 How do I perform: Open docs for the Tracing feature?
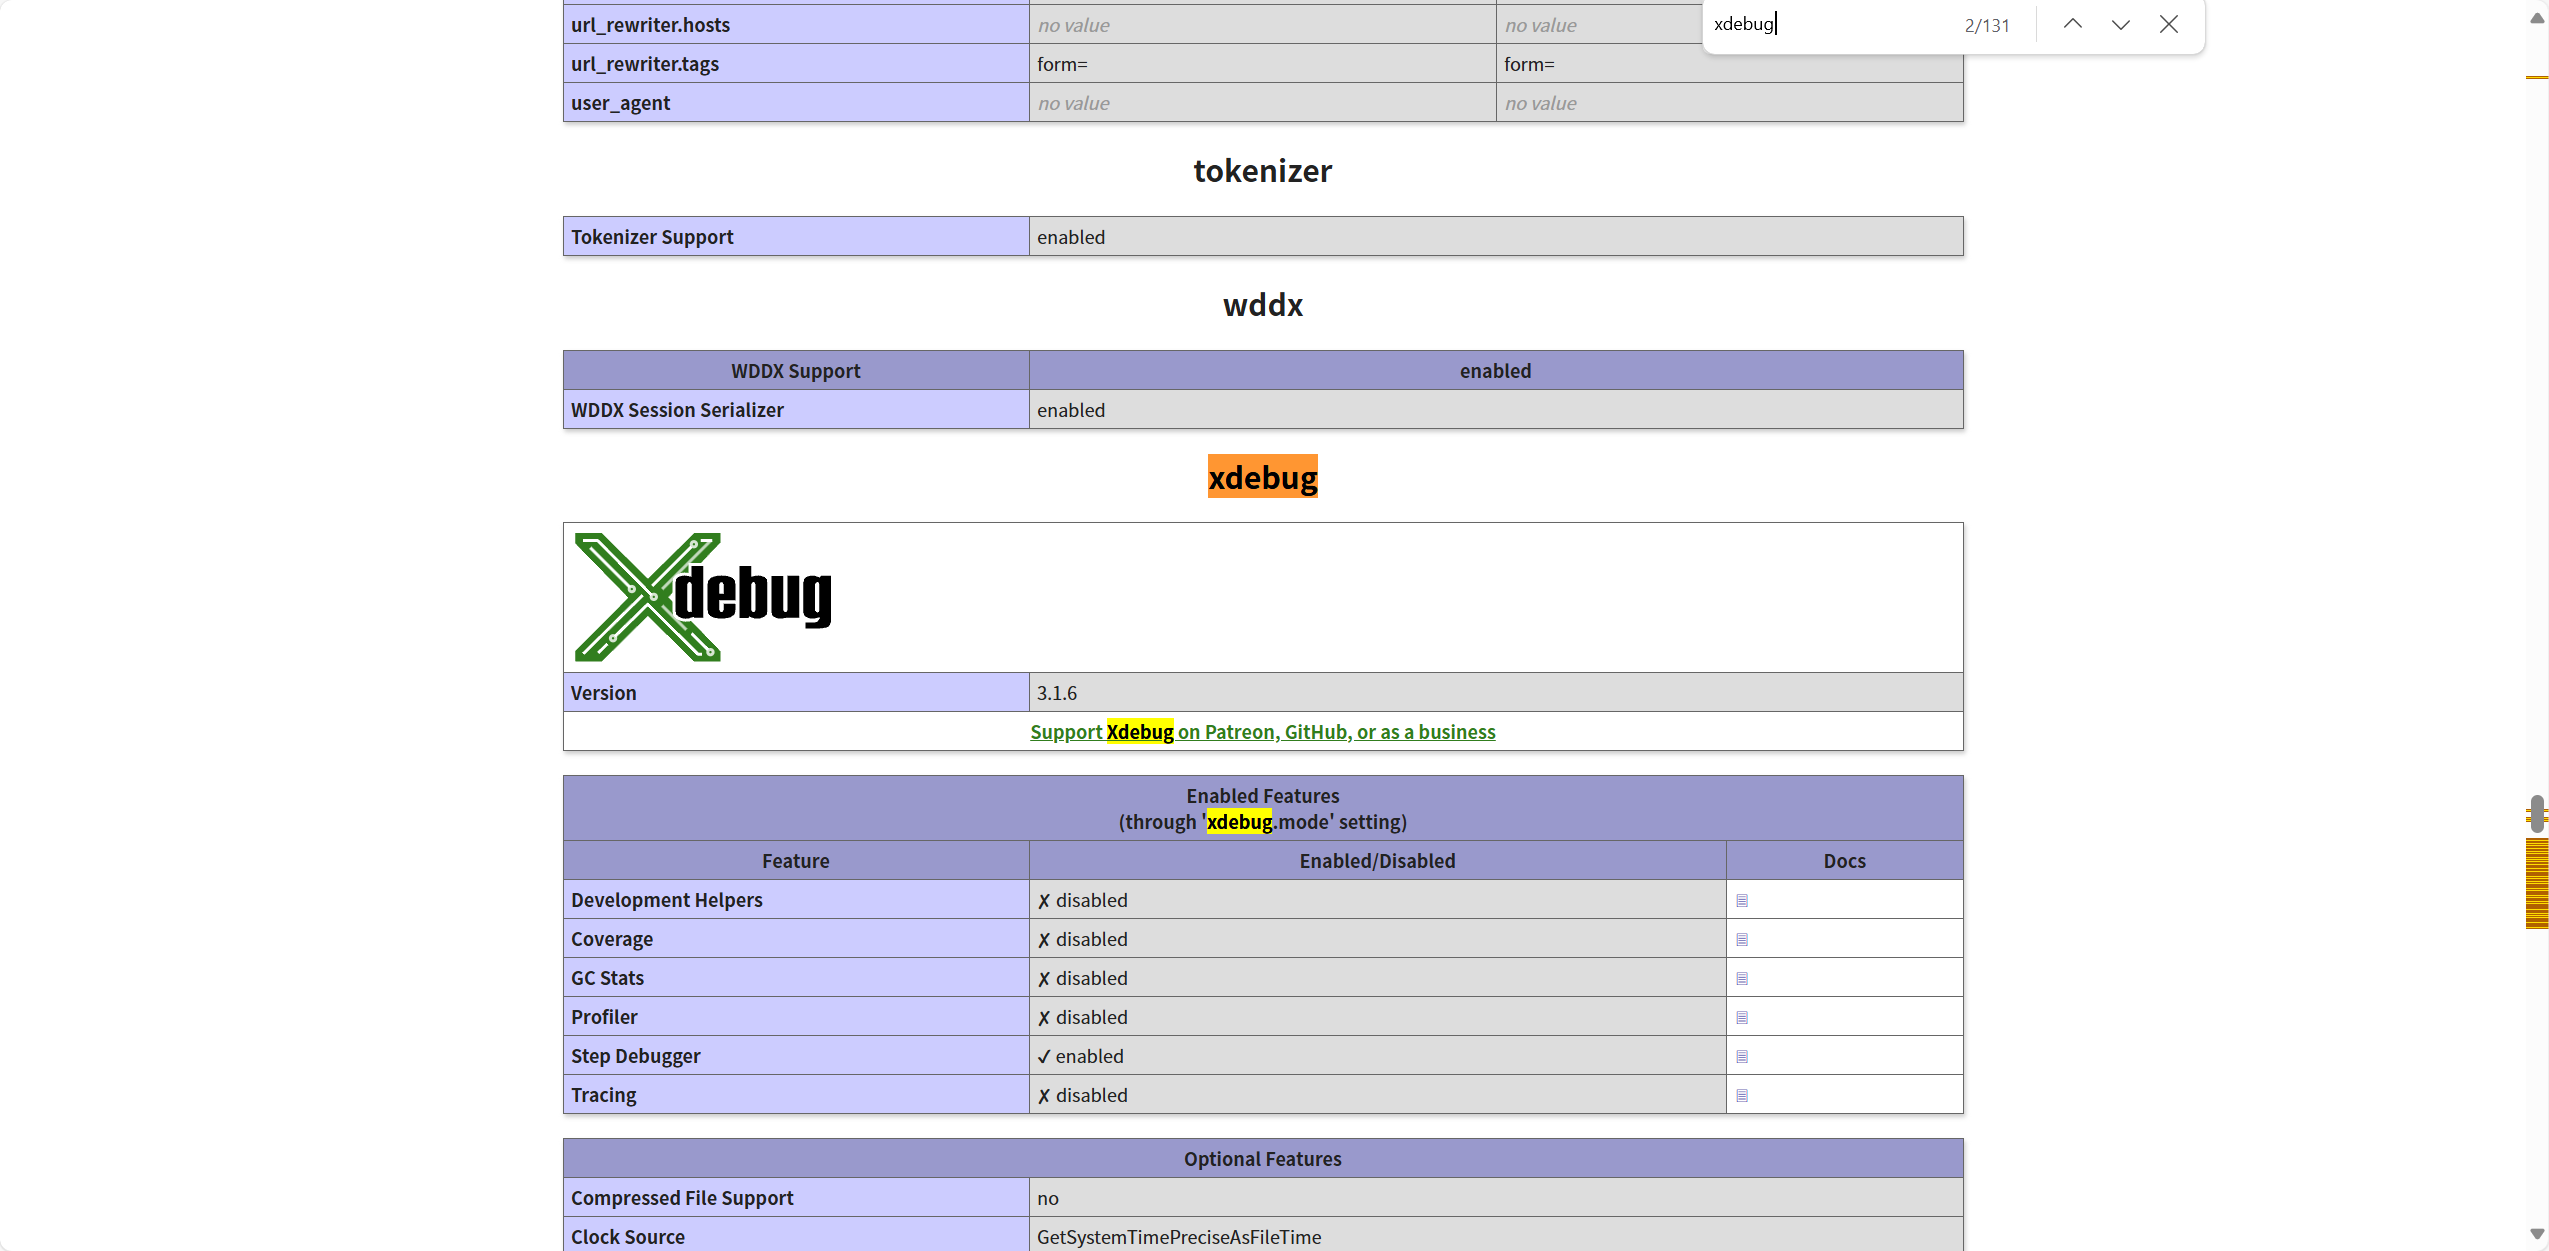click(1741, 1094)
